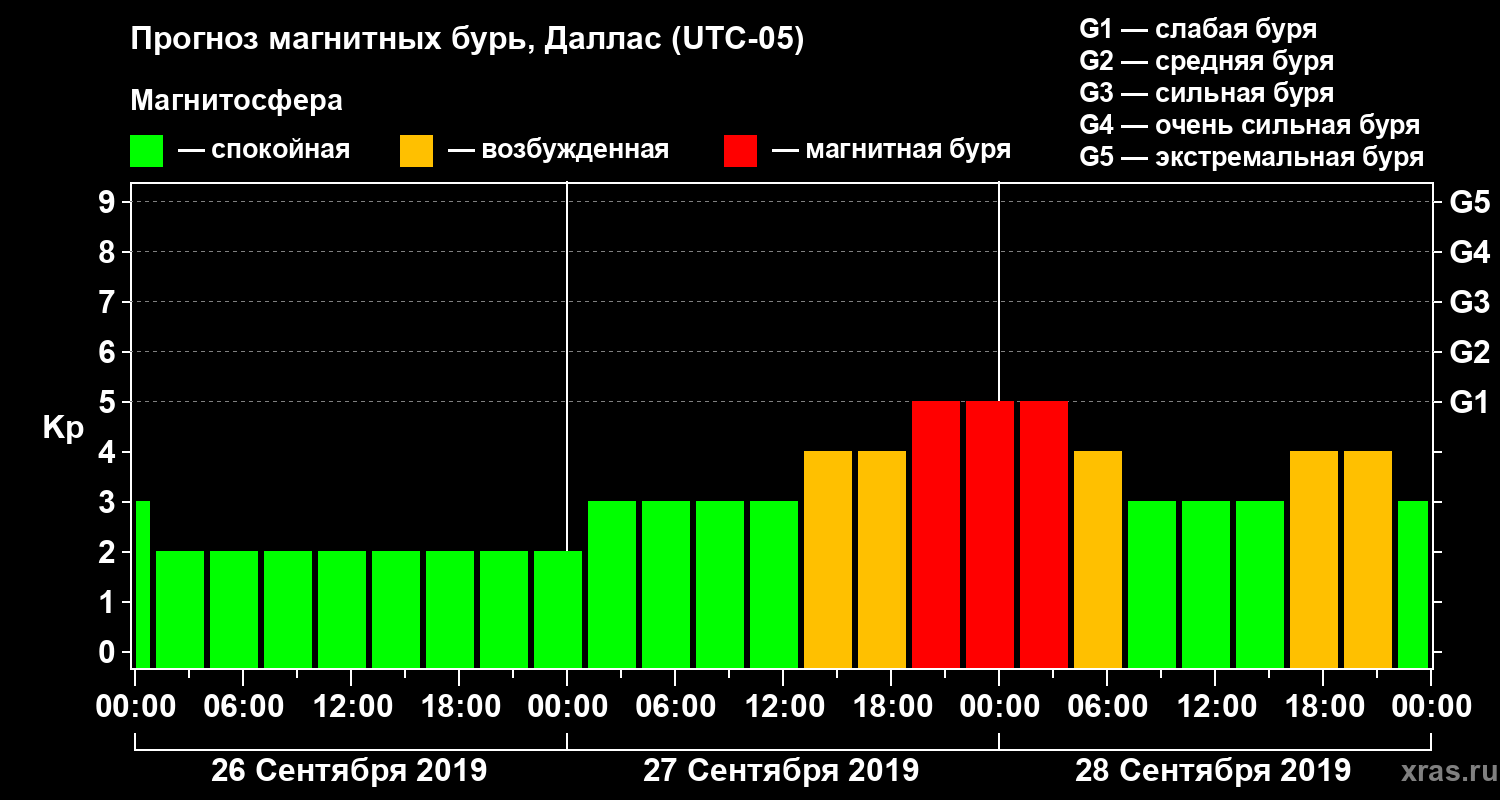This screenshot has height=800, width=1500.
Task: Click the '— спокойная' legend label
Action: coord(264,150)
